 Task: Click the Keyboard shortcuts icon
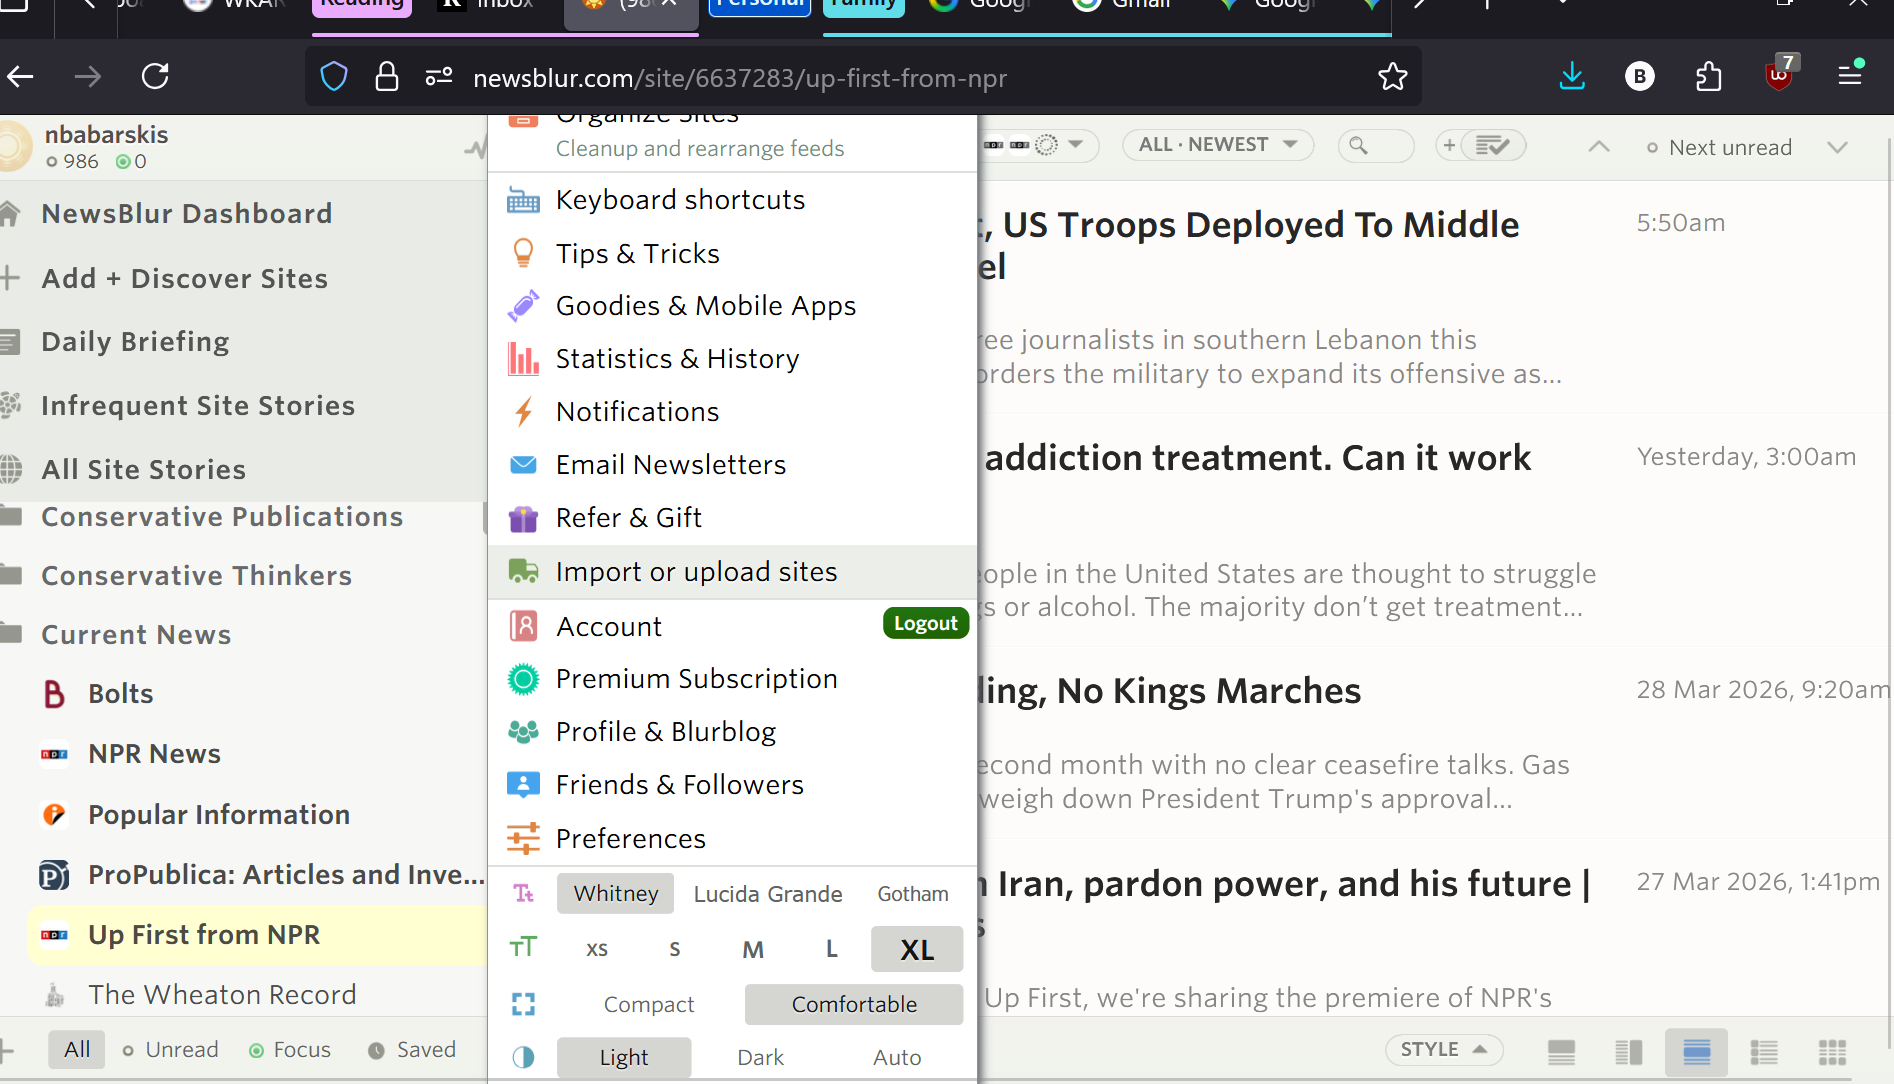[523, 201]
